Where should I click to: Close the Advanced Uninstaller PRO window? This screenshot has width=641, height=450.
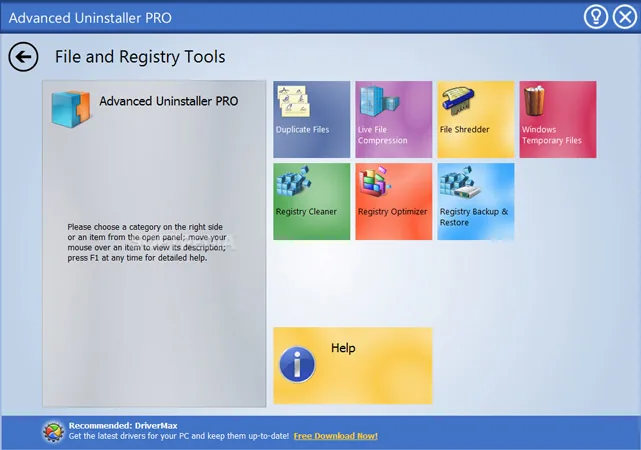(x=625, y=17)
